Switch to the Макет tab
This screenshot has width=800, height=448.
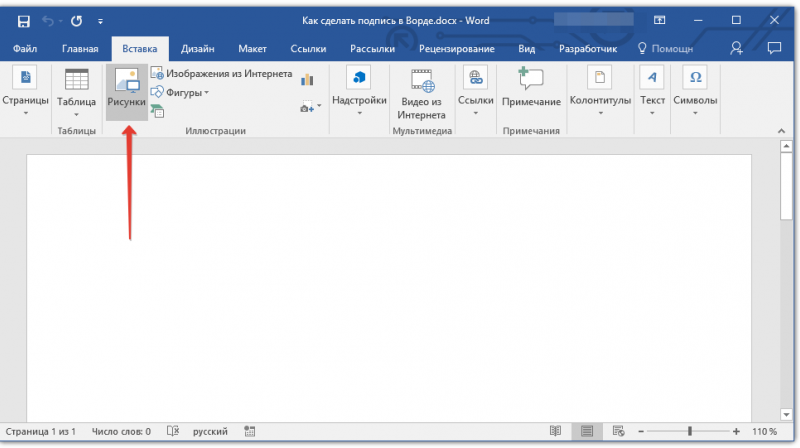point(252,48)
